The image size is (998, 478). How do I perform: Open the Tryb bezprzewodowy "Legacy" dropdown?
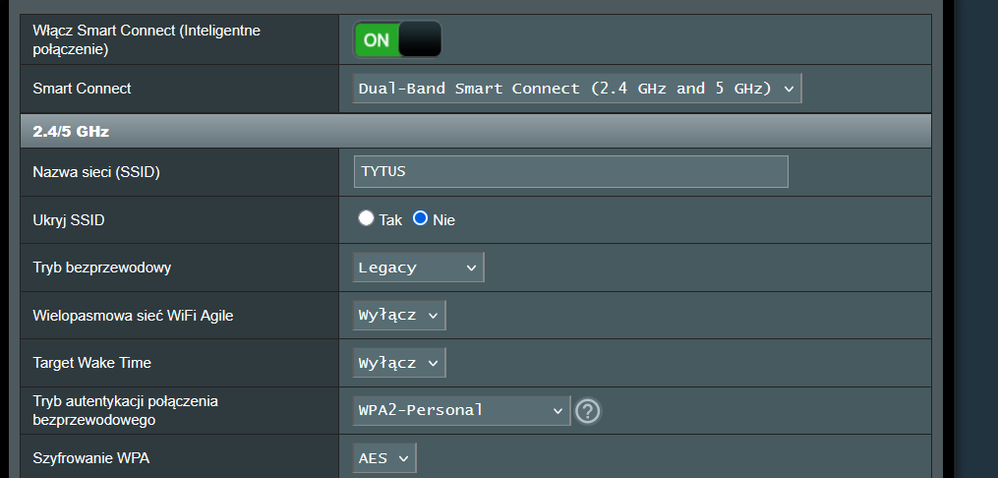coord(418,267)
